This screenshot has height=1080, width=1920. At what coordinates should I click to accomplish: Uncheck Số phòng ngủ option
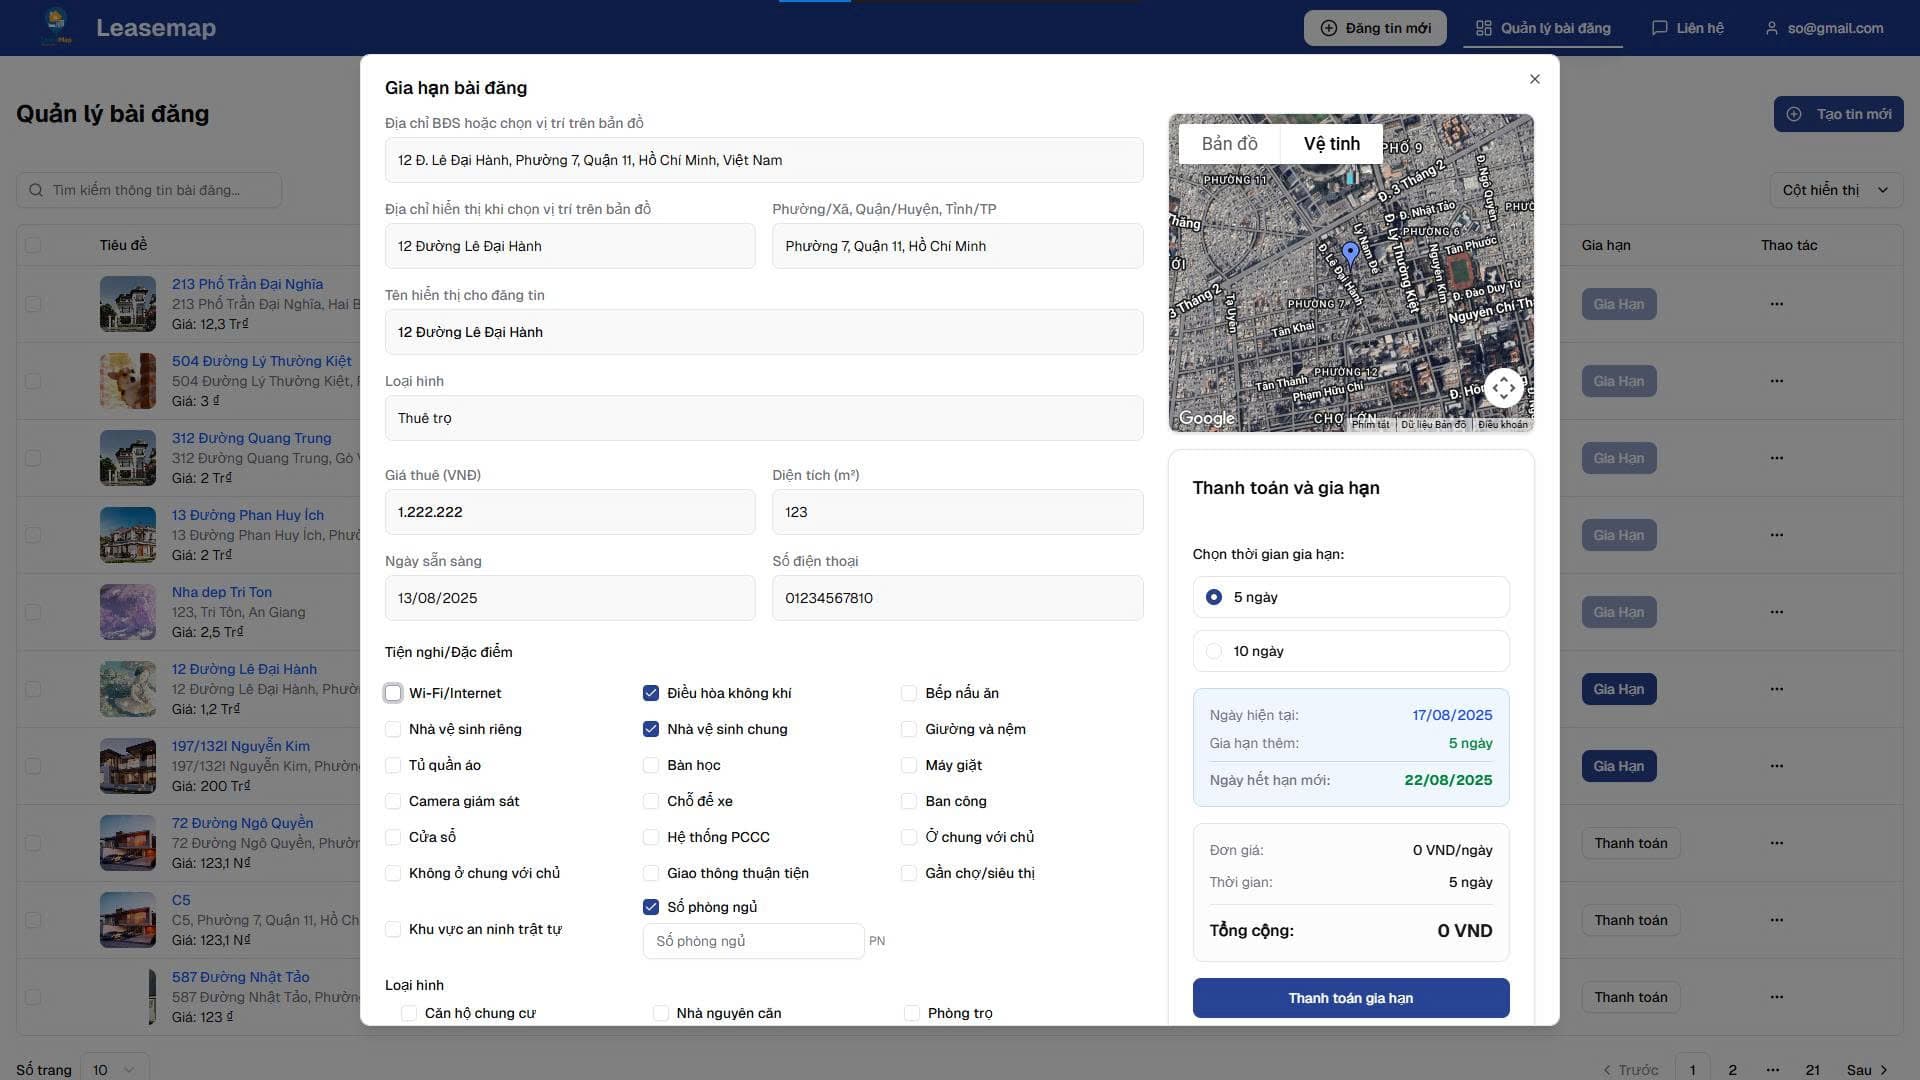coord(650,907)
